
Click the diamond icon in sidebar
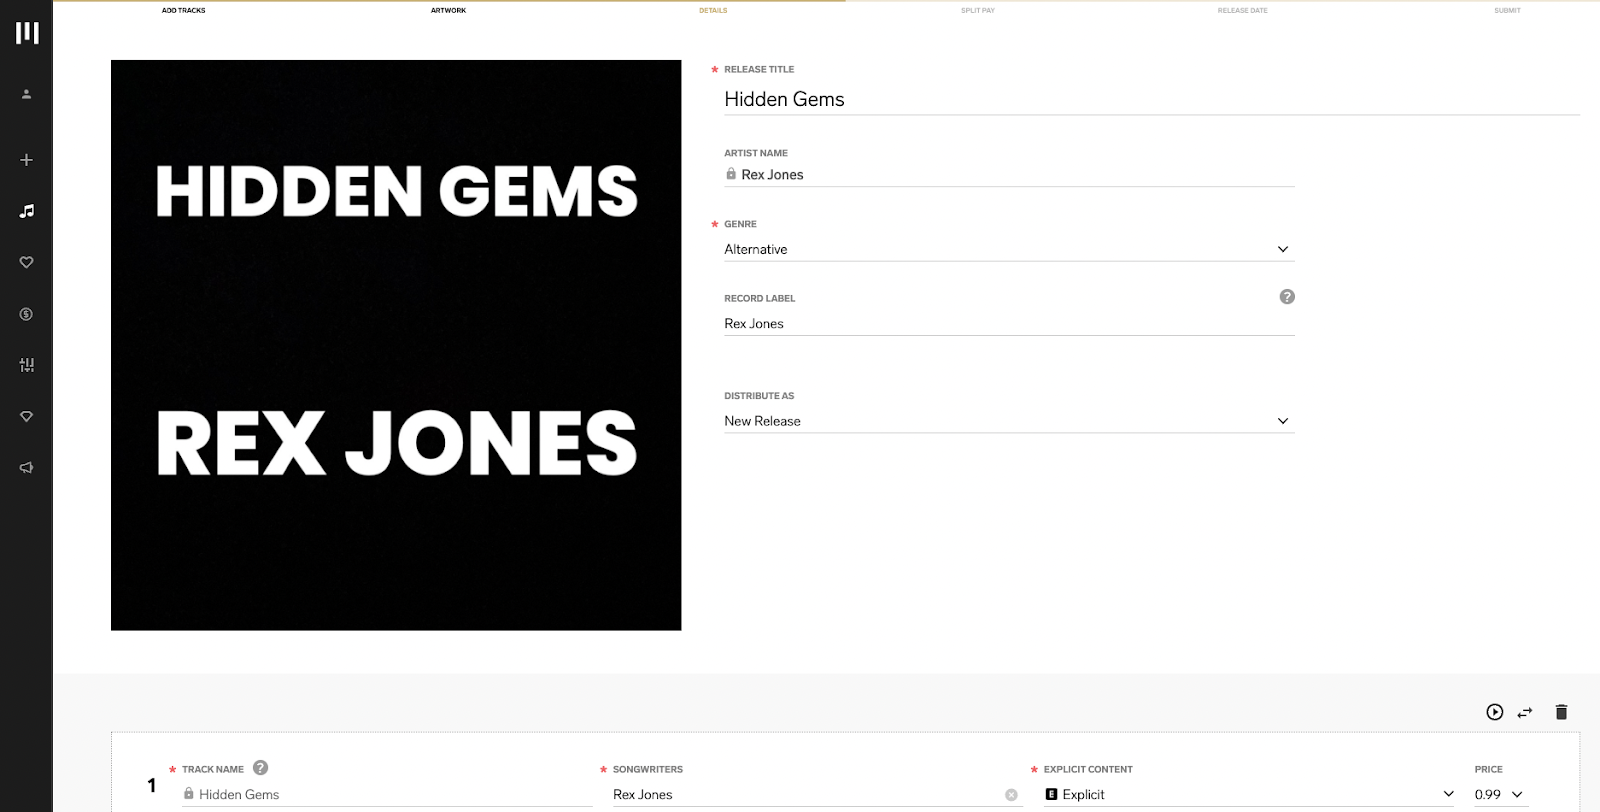[x=27, y=416]
